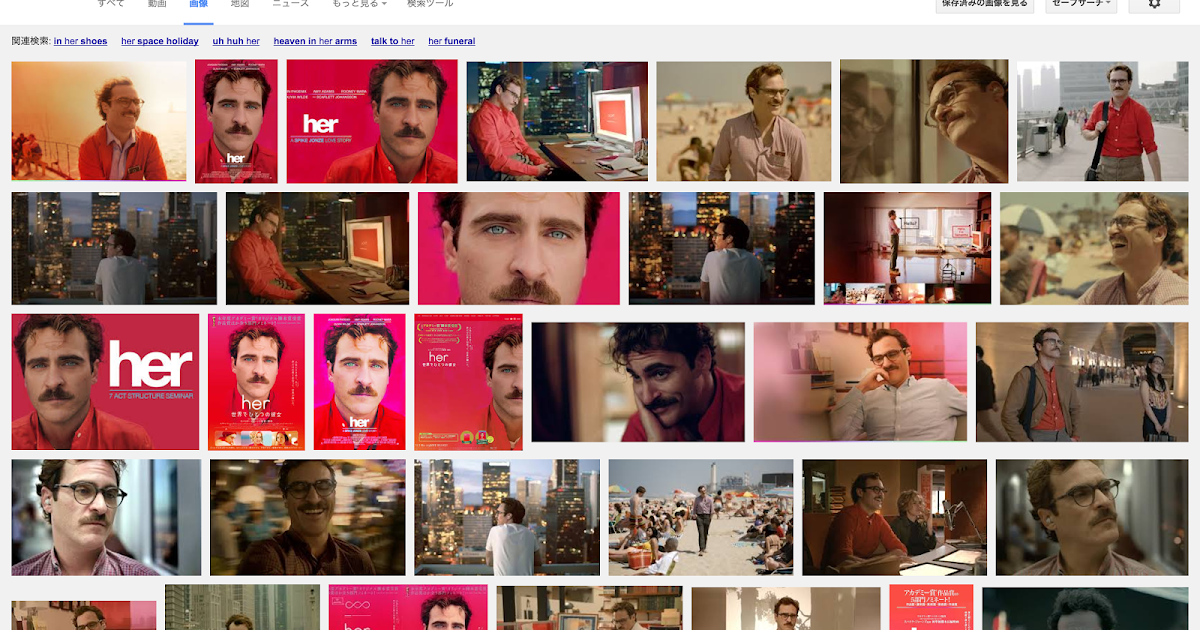Switch to the すべて tab
1200x630 pixels.
[x=111, y=4]
